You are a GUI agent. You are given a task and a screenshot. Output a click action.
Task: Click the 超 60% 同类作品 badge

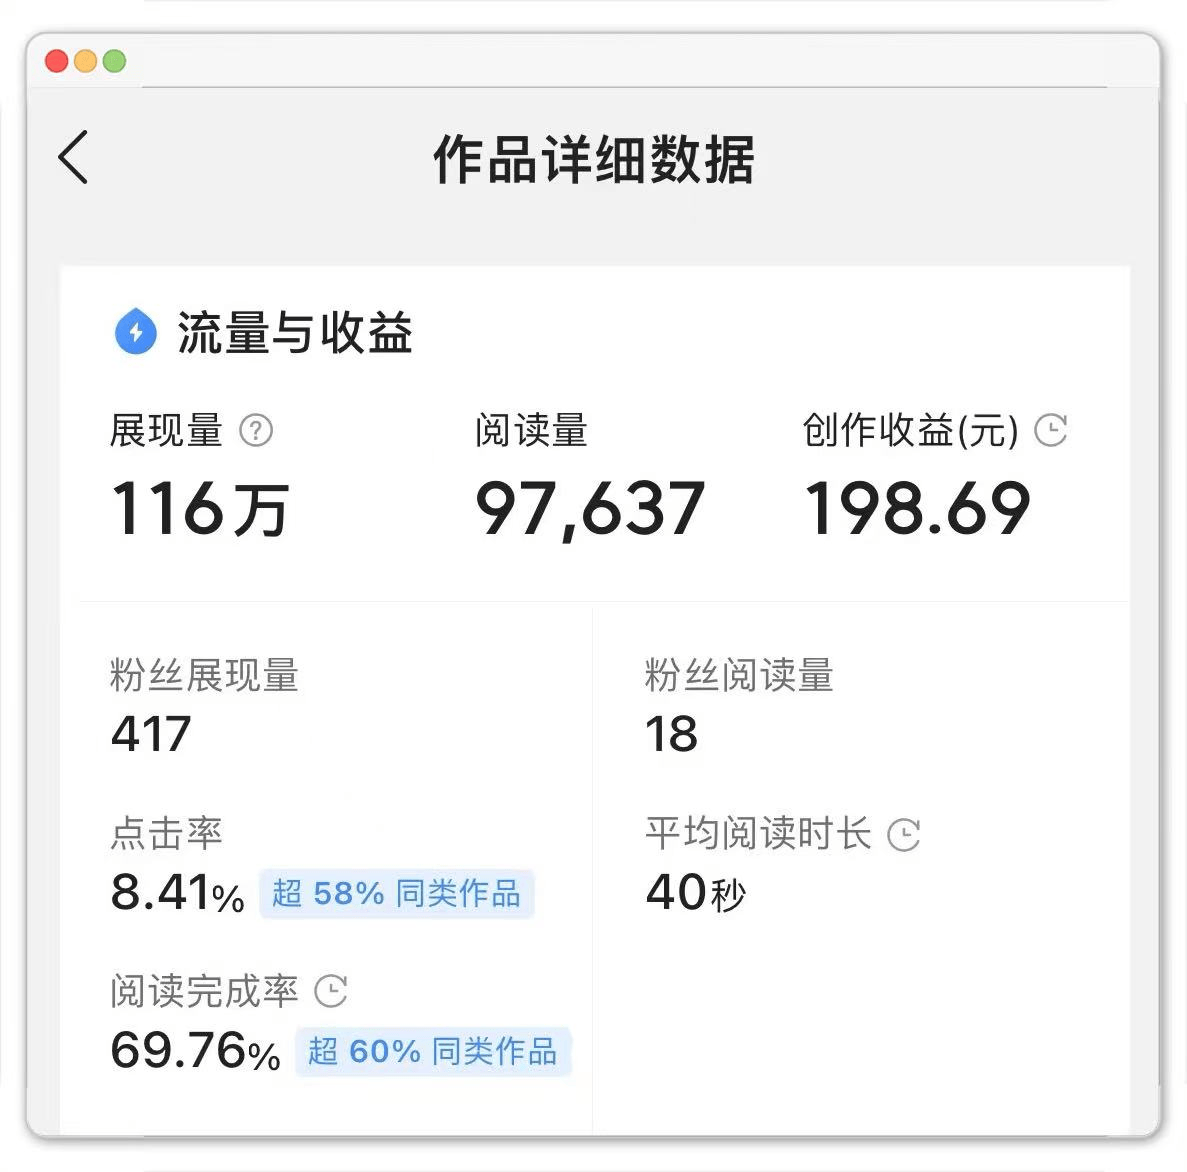click(432, 1051)
